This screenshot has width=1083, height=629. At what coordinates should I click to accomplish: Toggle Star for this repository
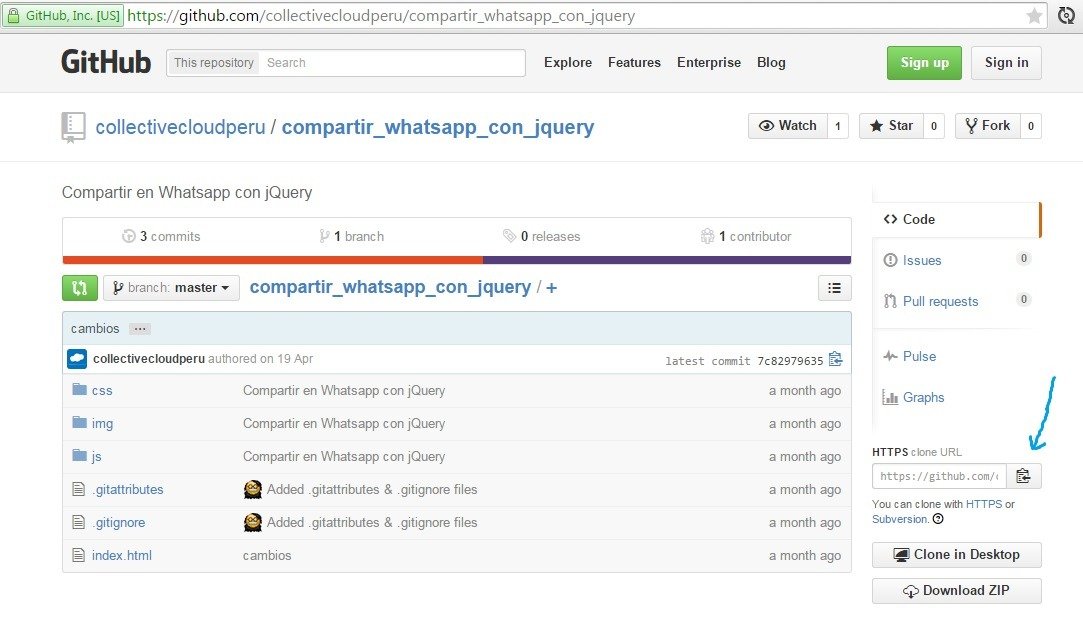[x=892, y=126]
